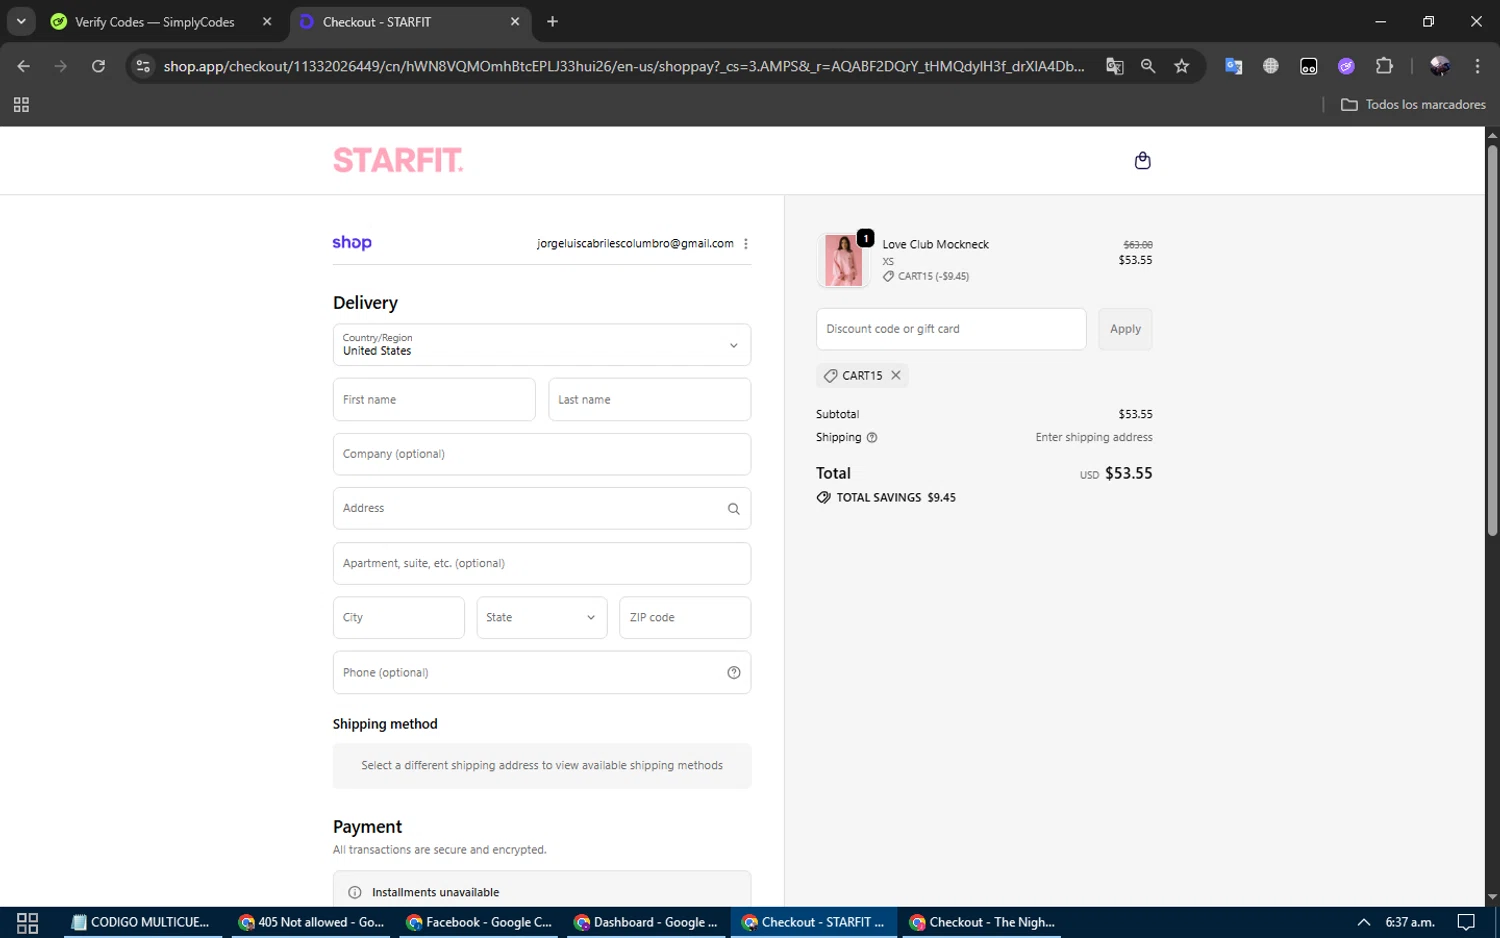The image size is (1500, 938).
Task: Open the Facebook - Google Chrome taskbar window
Action: click(480, 922)
